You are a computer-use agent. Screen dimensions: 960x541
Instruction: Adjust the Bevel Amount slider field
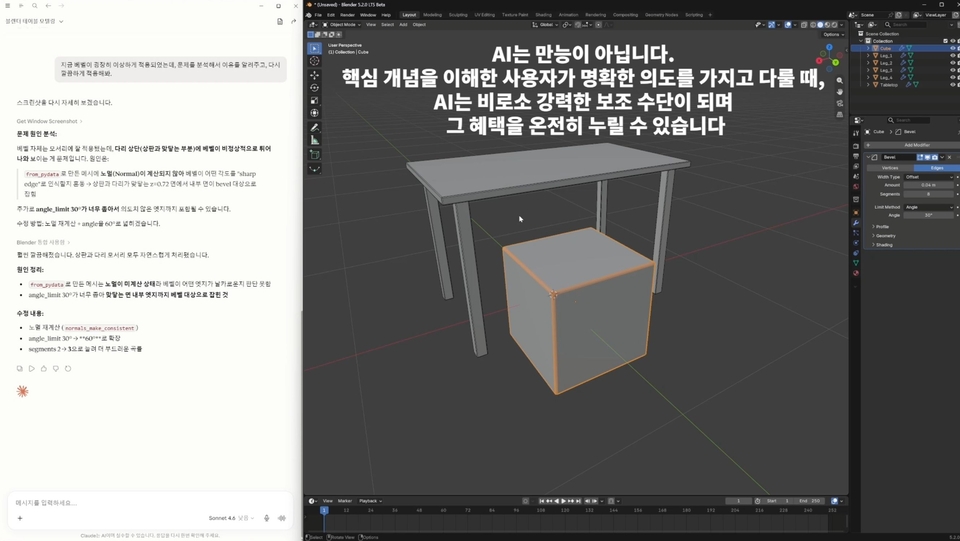[x=928, y=185]
